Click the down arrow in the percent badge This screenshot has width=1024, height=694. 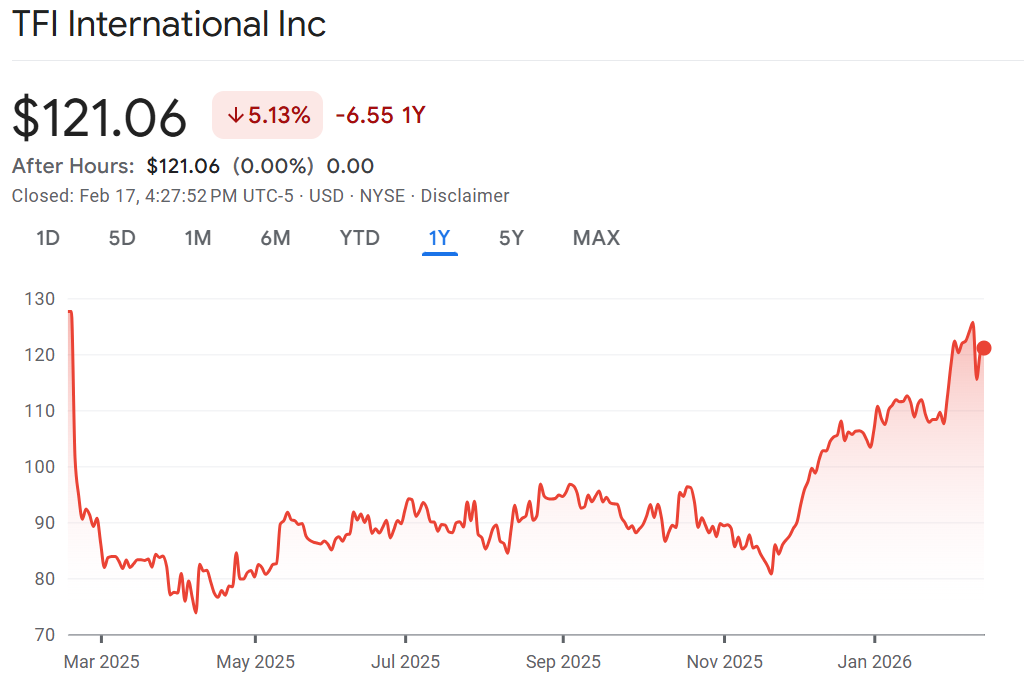click(x=236, y=115)
